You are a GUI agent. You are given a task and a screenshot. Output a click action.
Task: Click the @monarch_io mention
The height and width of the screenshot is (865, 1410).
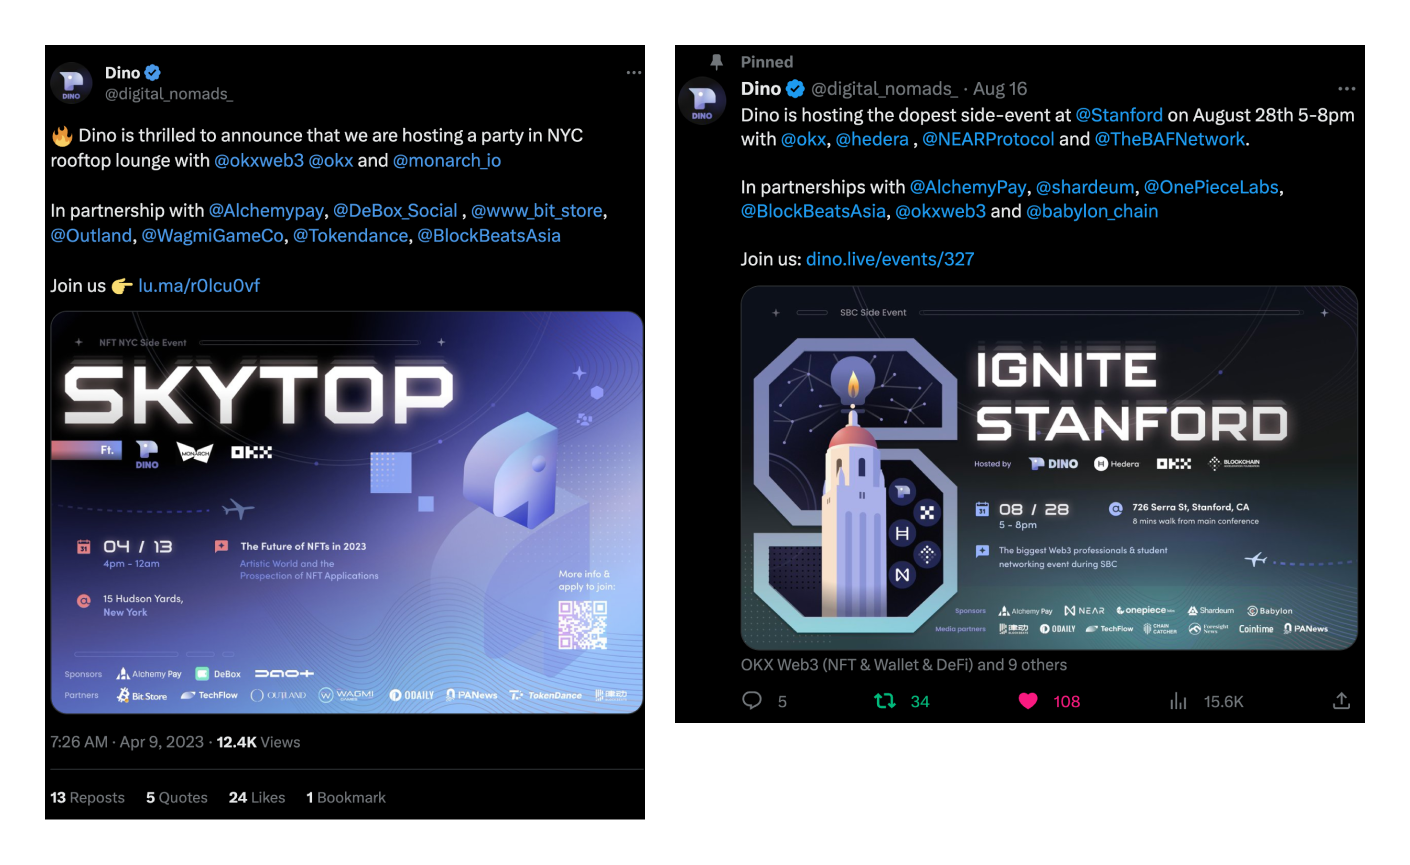[447, 160]
